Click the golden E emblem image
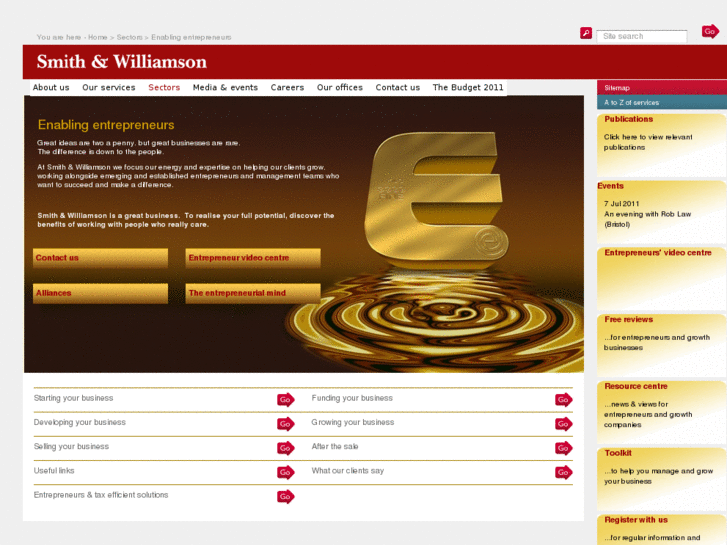The height and width of the screenshot is (545, 727). tap(436, 199)
